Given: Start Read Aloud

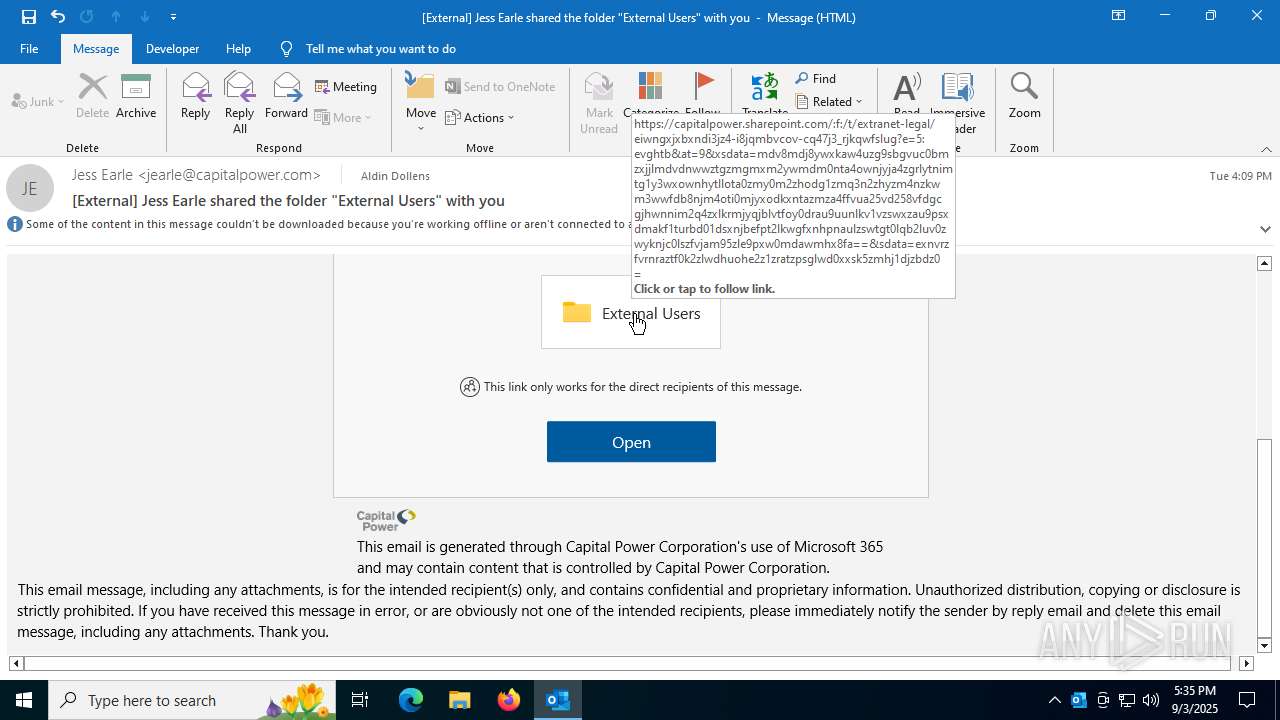Looking at the screenshot, I should (x=906, y=95).
